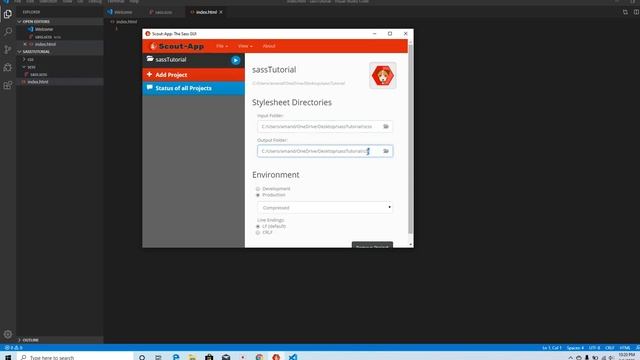Viewport: 640px width, 360px height.
Task: Open File Explorer from the taskbar
Action: click(192, 357)
